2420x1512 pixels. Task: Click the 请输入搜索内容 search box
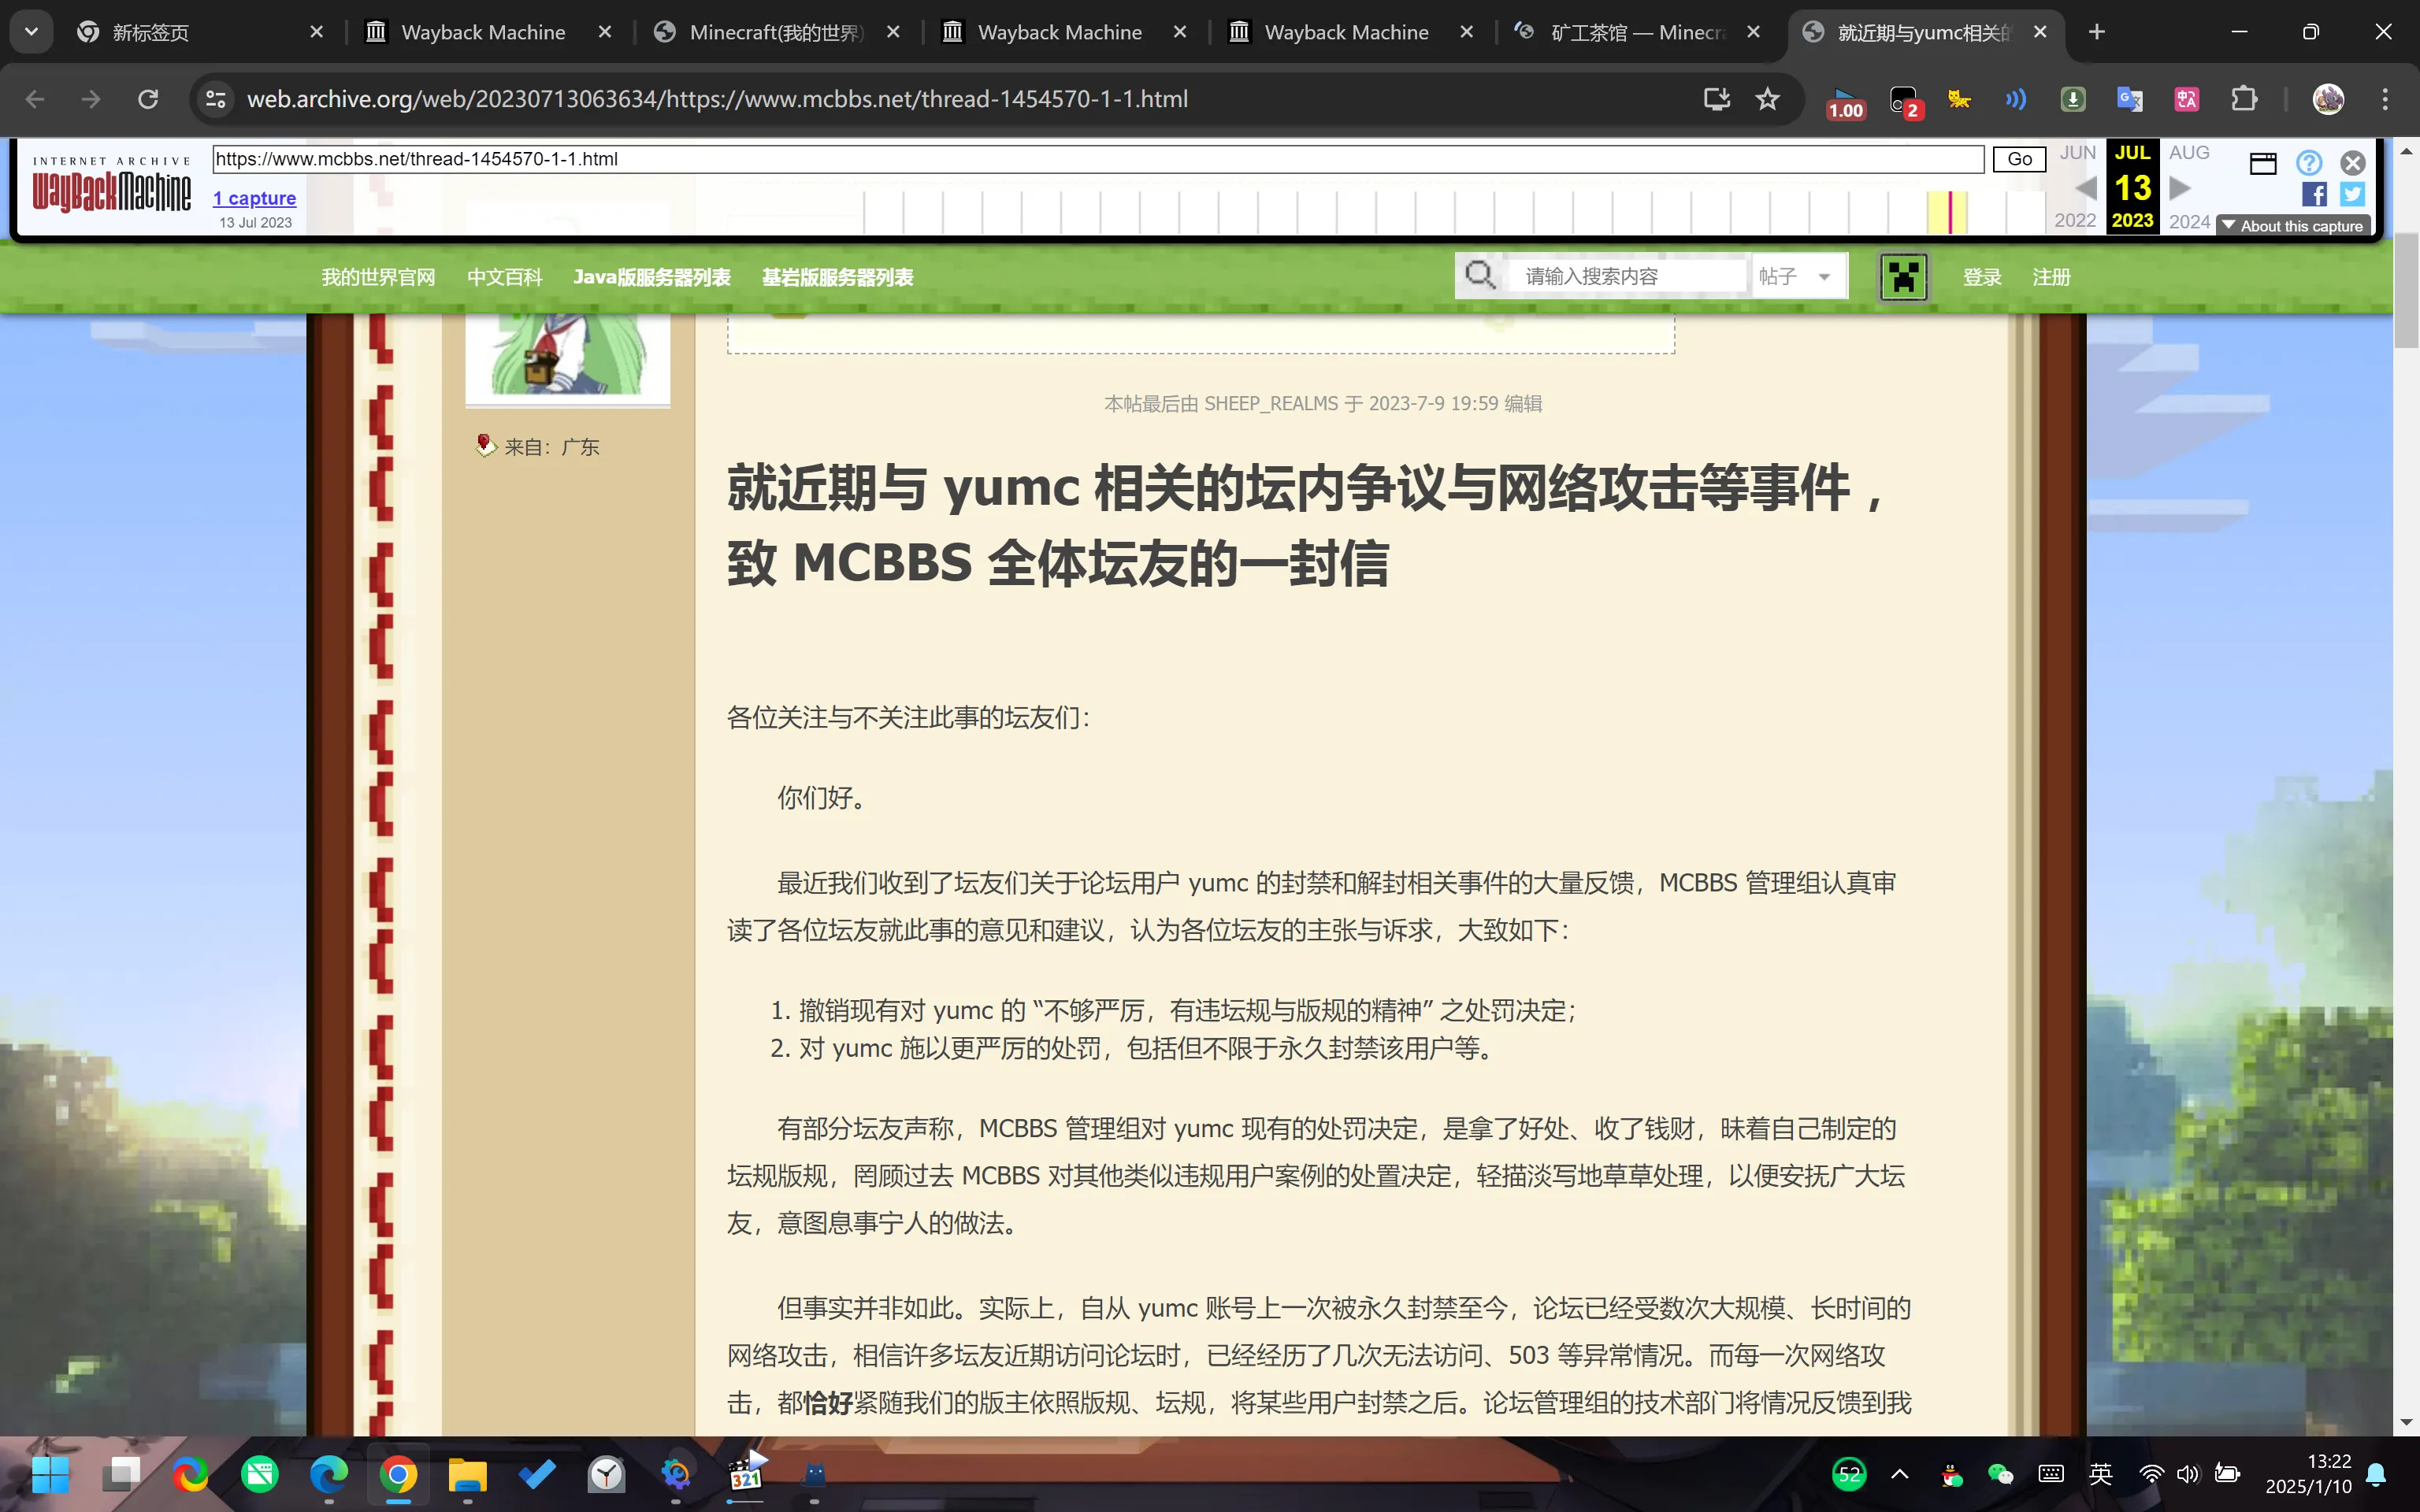pyautogui.click(x=1628, y=276)
